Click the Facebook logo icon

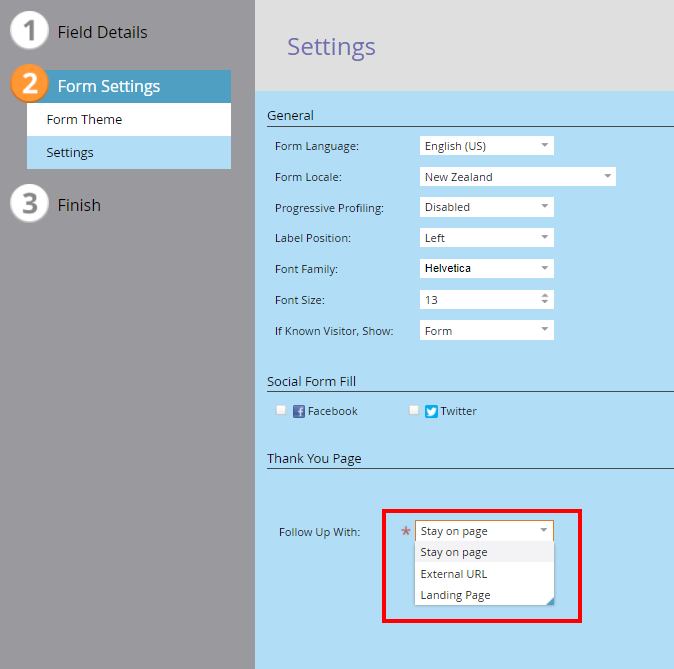click(299, 411)
